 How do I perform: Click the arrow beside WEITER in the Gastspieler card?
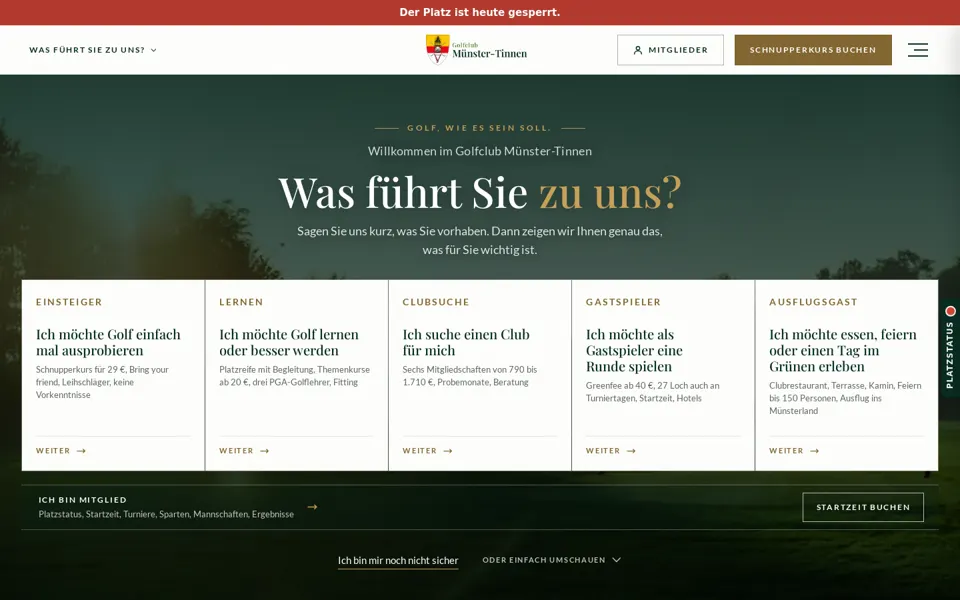(631, 451)
